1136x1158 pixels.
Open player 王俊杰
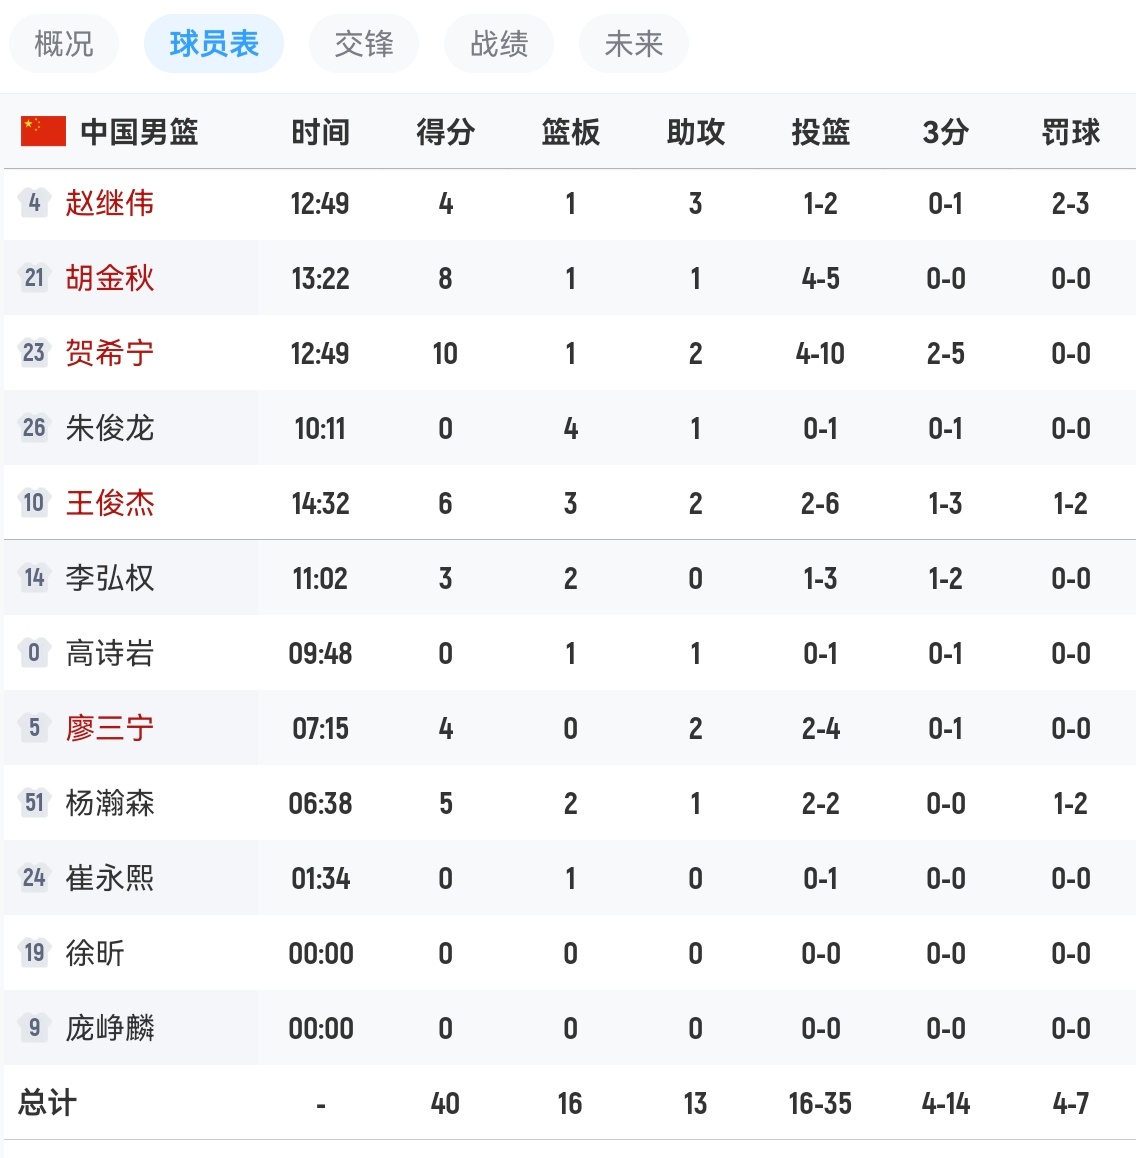[x=109, y=503]
